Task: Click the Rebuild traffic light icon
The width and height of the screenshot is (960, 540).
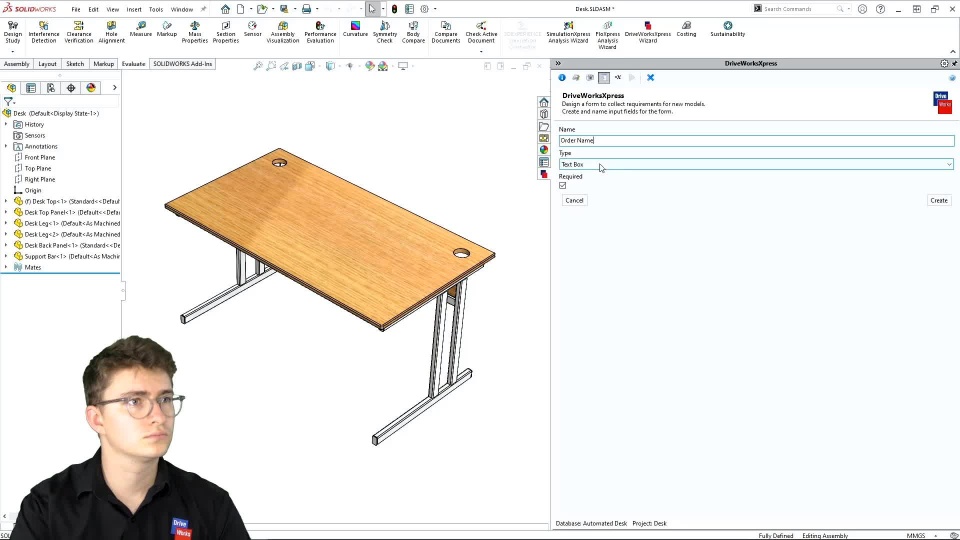Action: coord(394,9)
